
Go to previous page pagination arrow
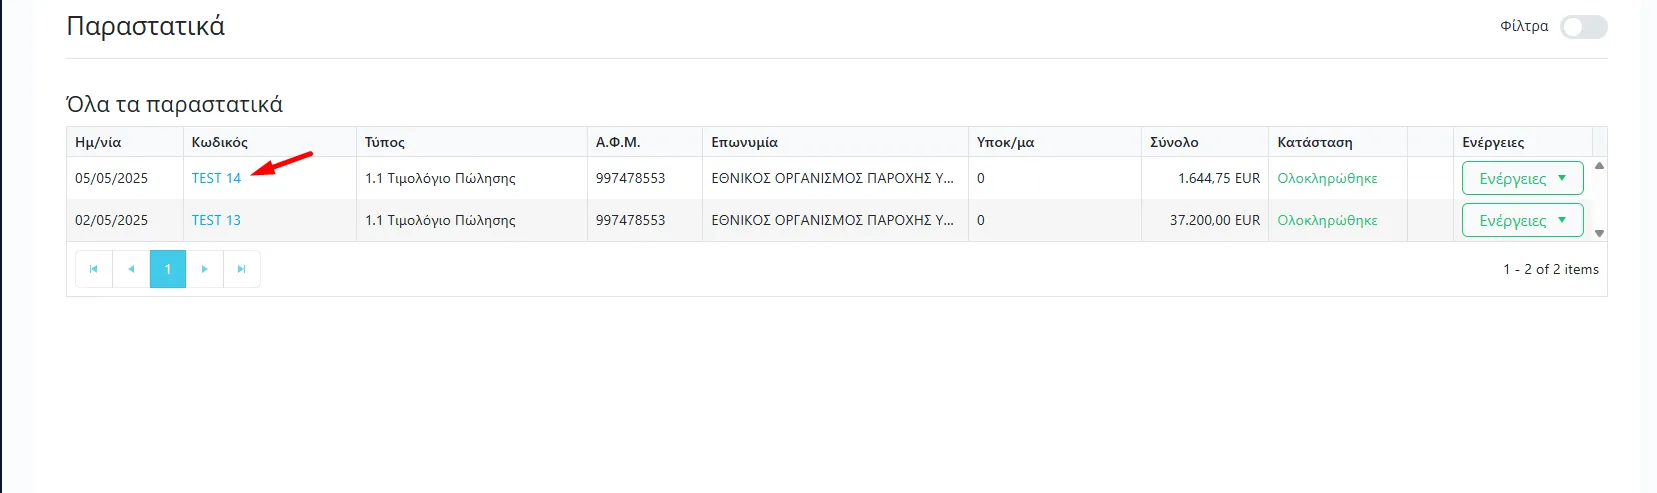131,269
